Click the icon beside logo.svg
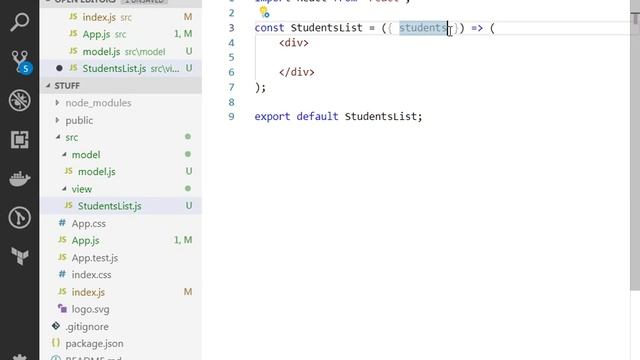 coord(62,309)
